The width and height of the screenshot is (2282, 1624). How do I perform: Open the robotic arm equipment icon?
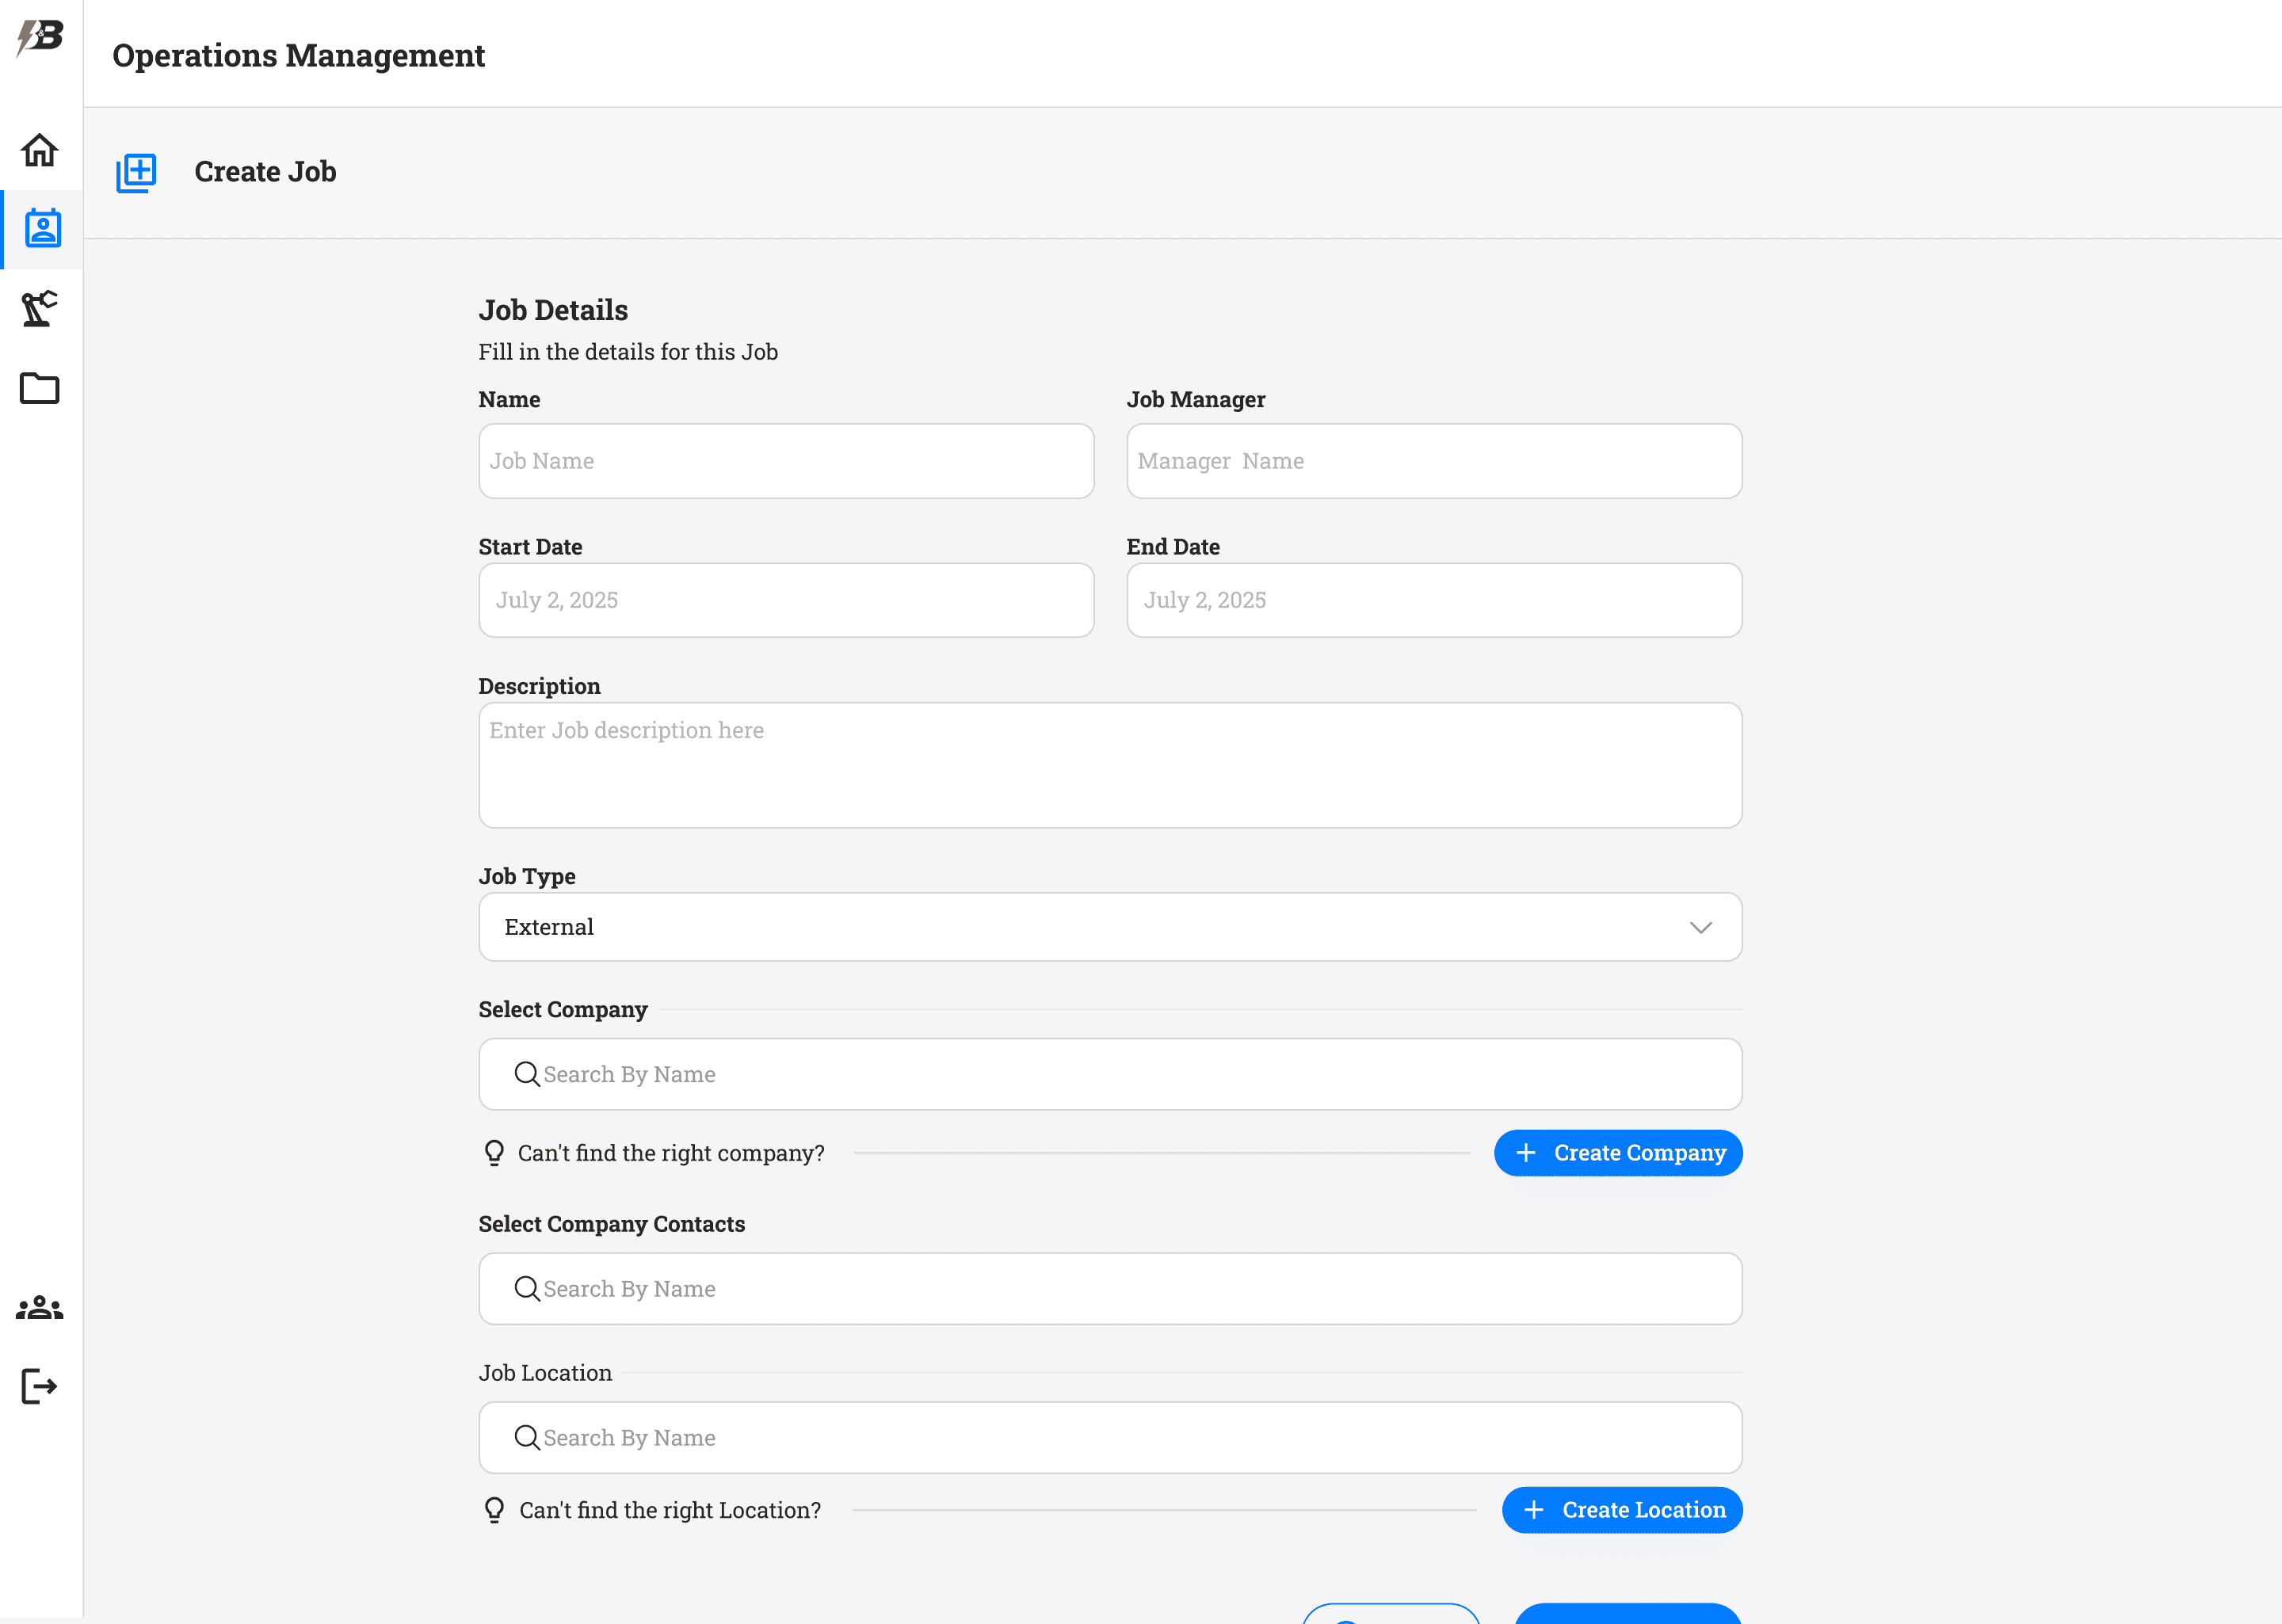(x=40, y=308)
